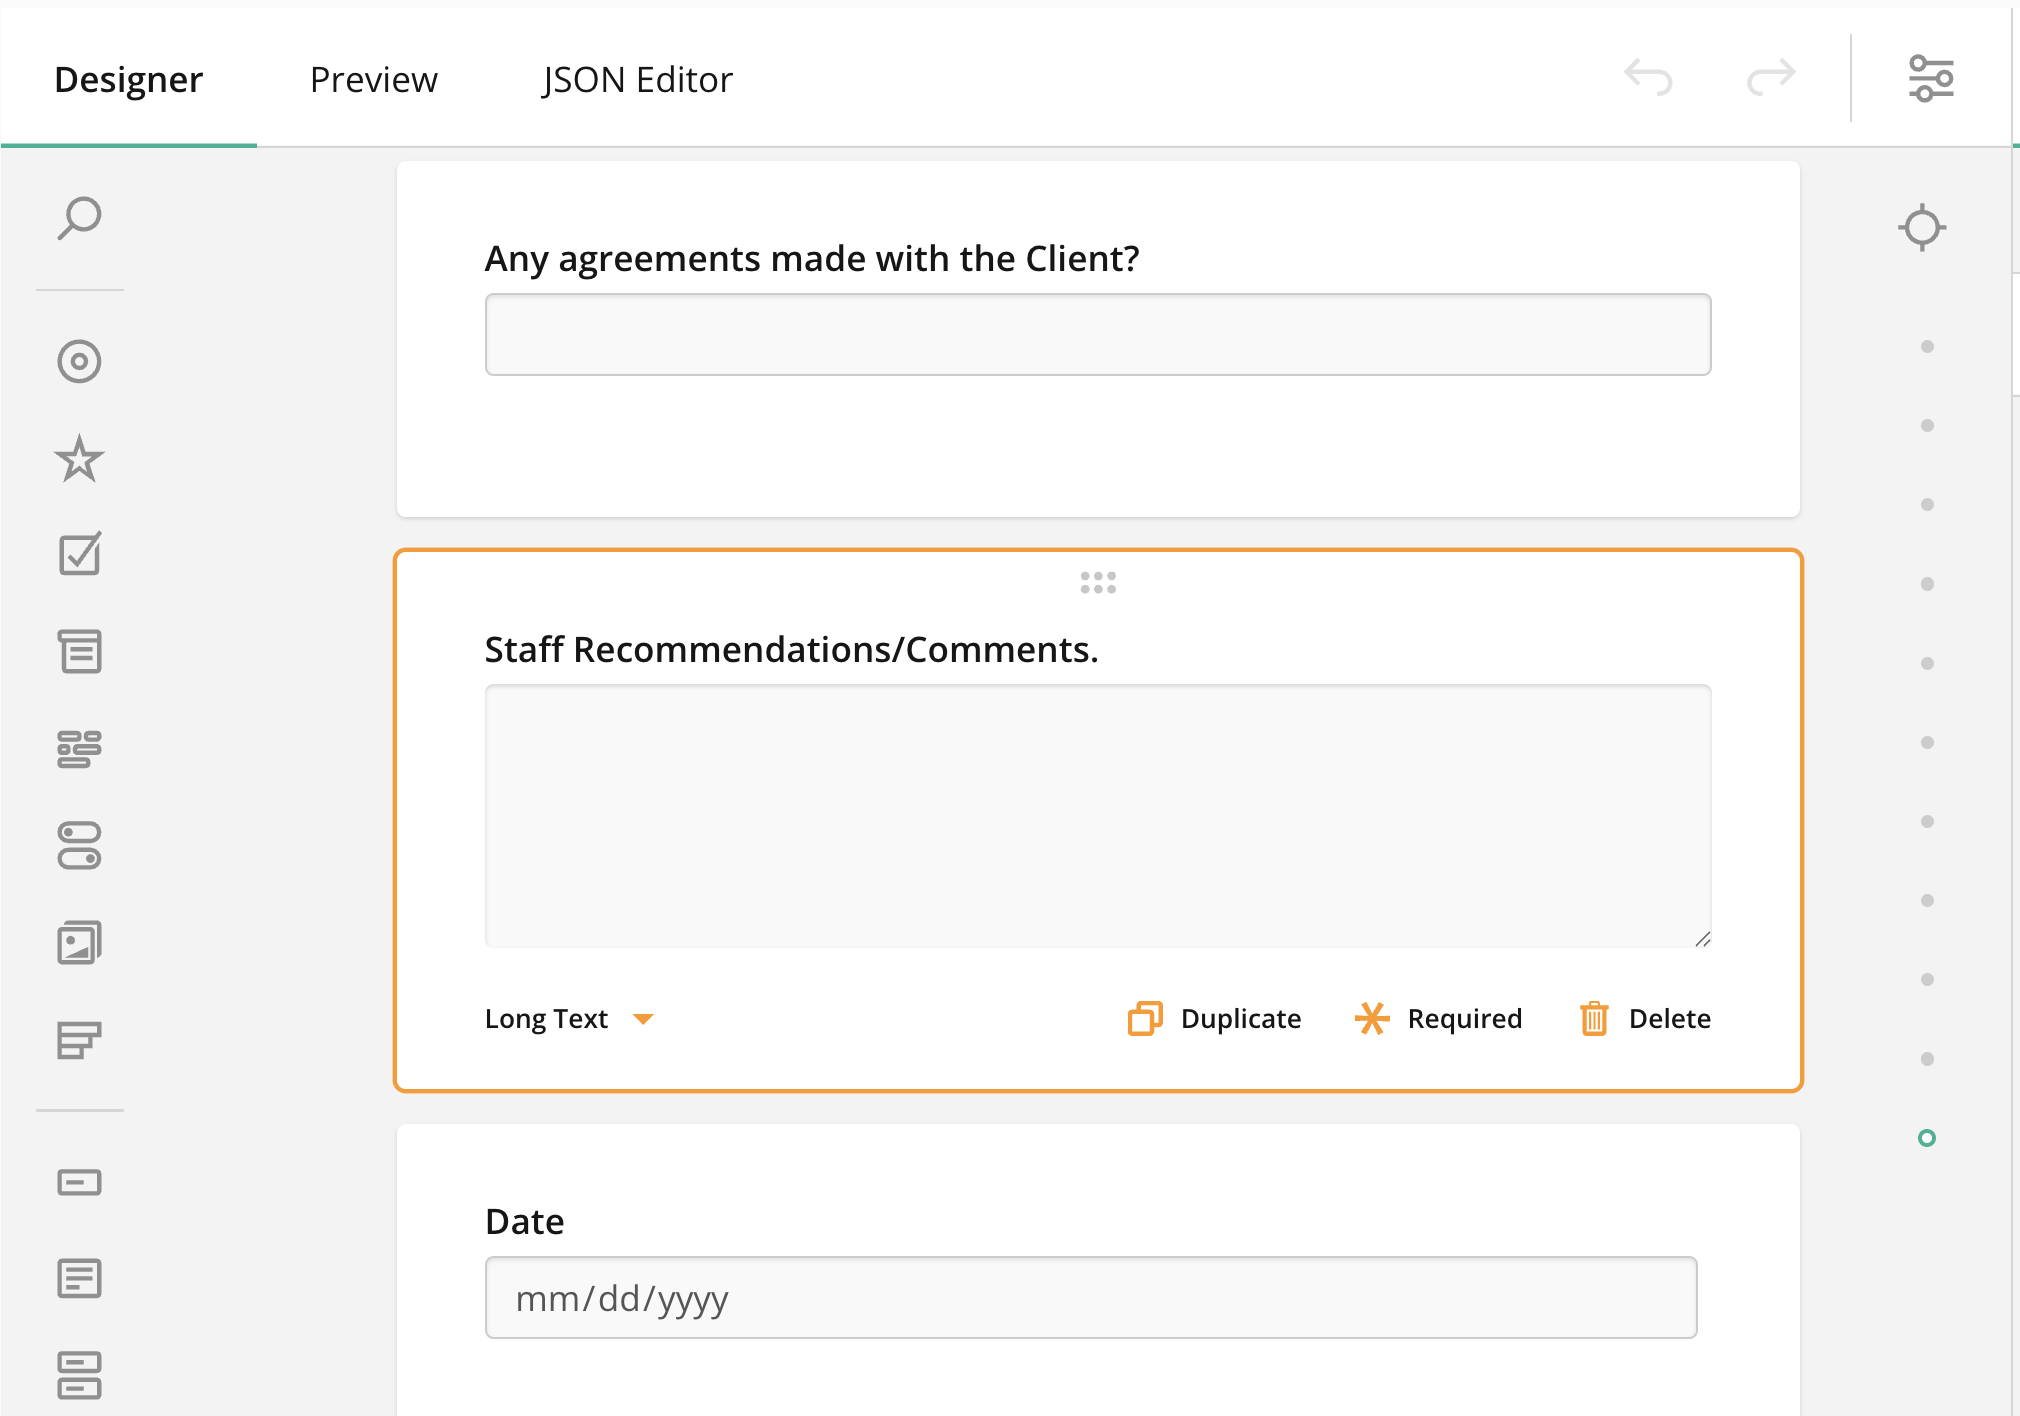Duplicate the Staff Recommendations question
This screenshot has height=1416, width=2020.
(1214, 1018)
